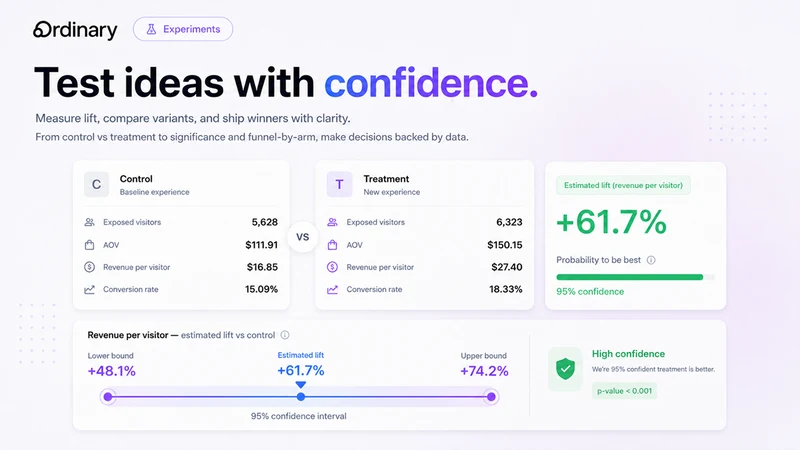Click the High confidence heading
The height and width of the screenshot is (450, 800).
[628, 354]
